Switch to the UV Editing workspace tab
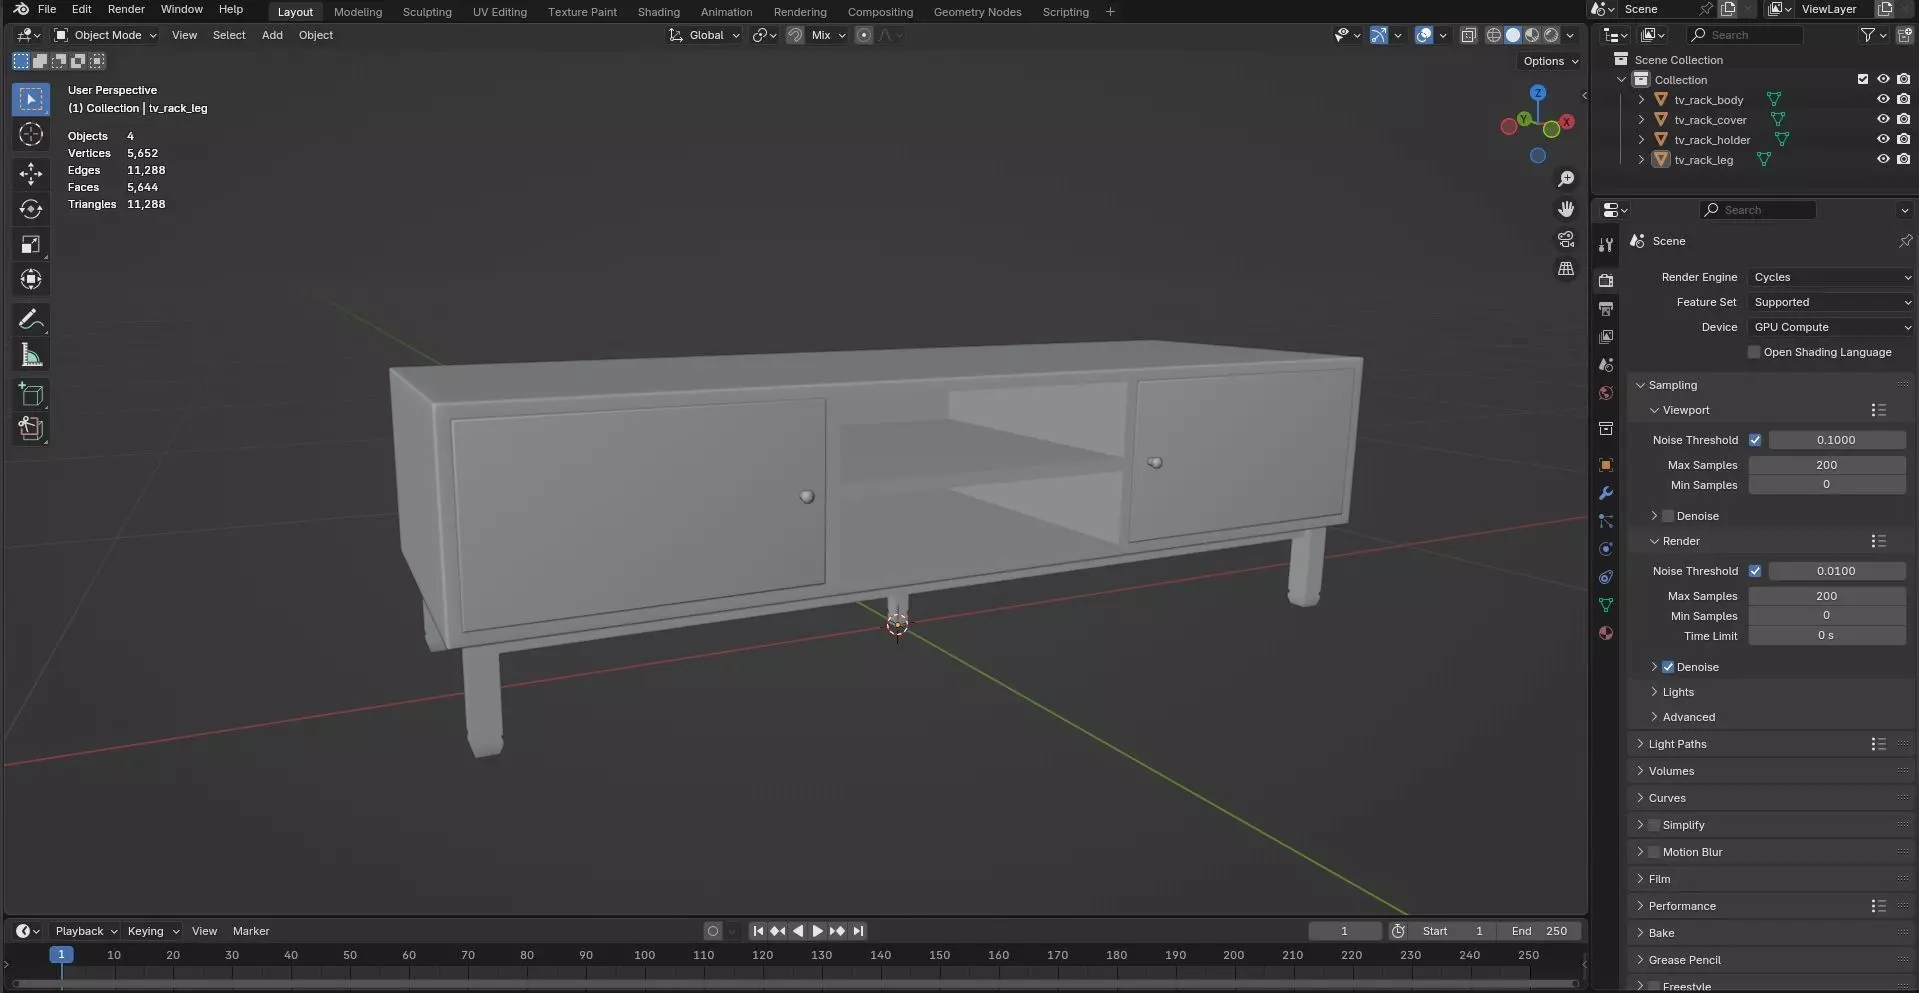 (500, 12)
